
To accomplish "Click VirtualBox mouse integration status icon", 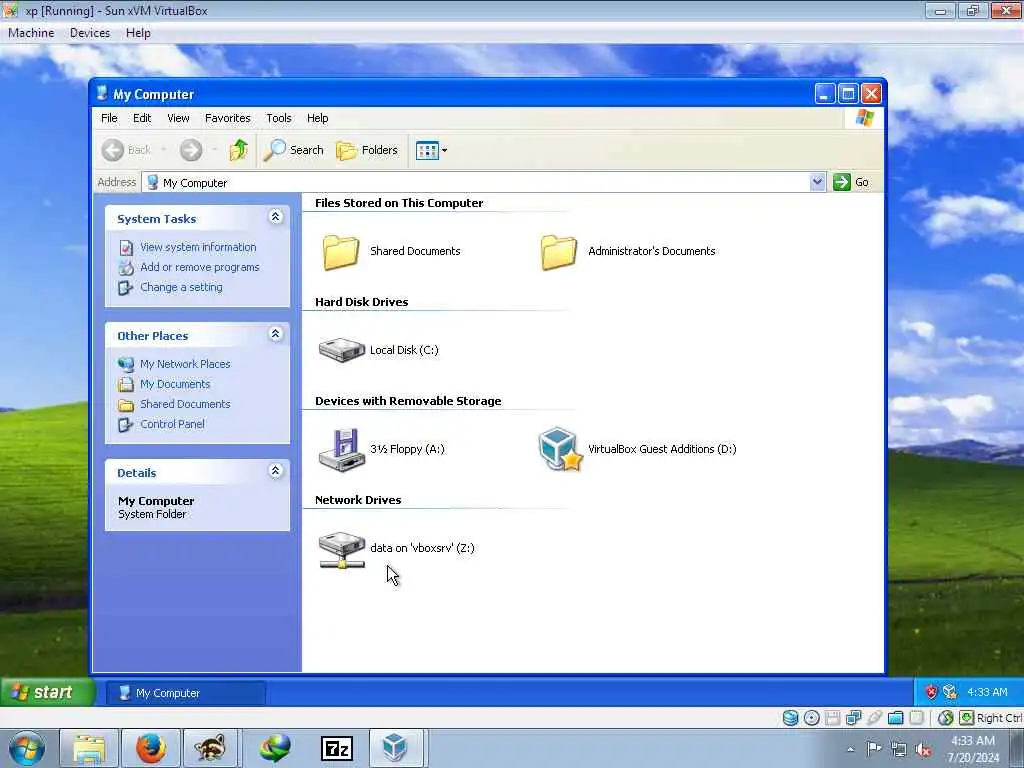I will click(945, 718).
